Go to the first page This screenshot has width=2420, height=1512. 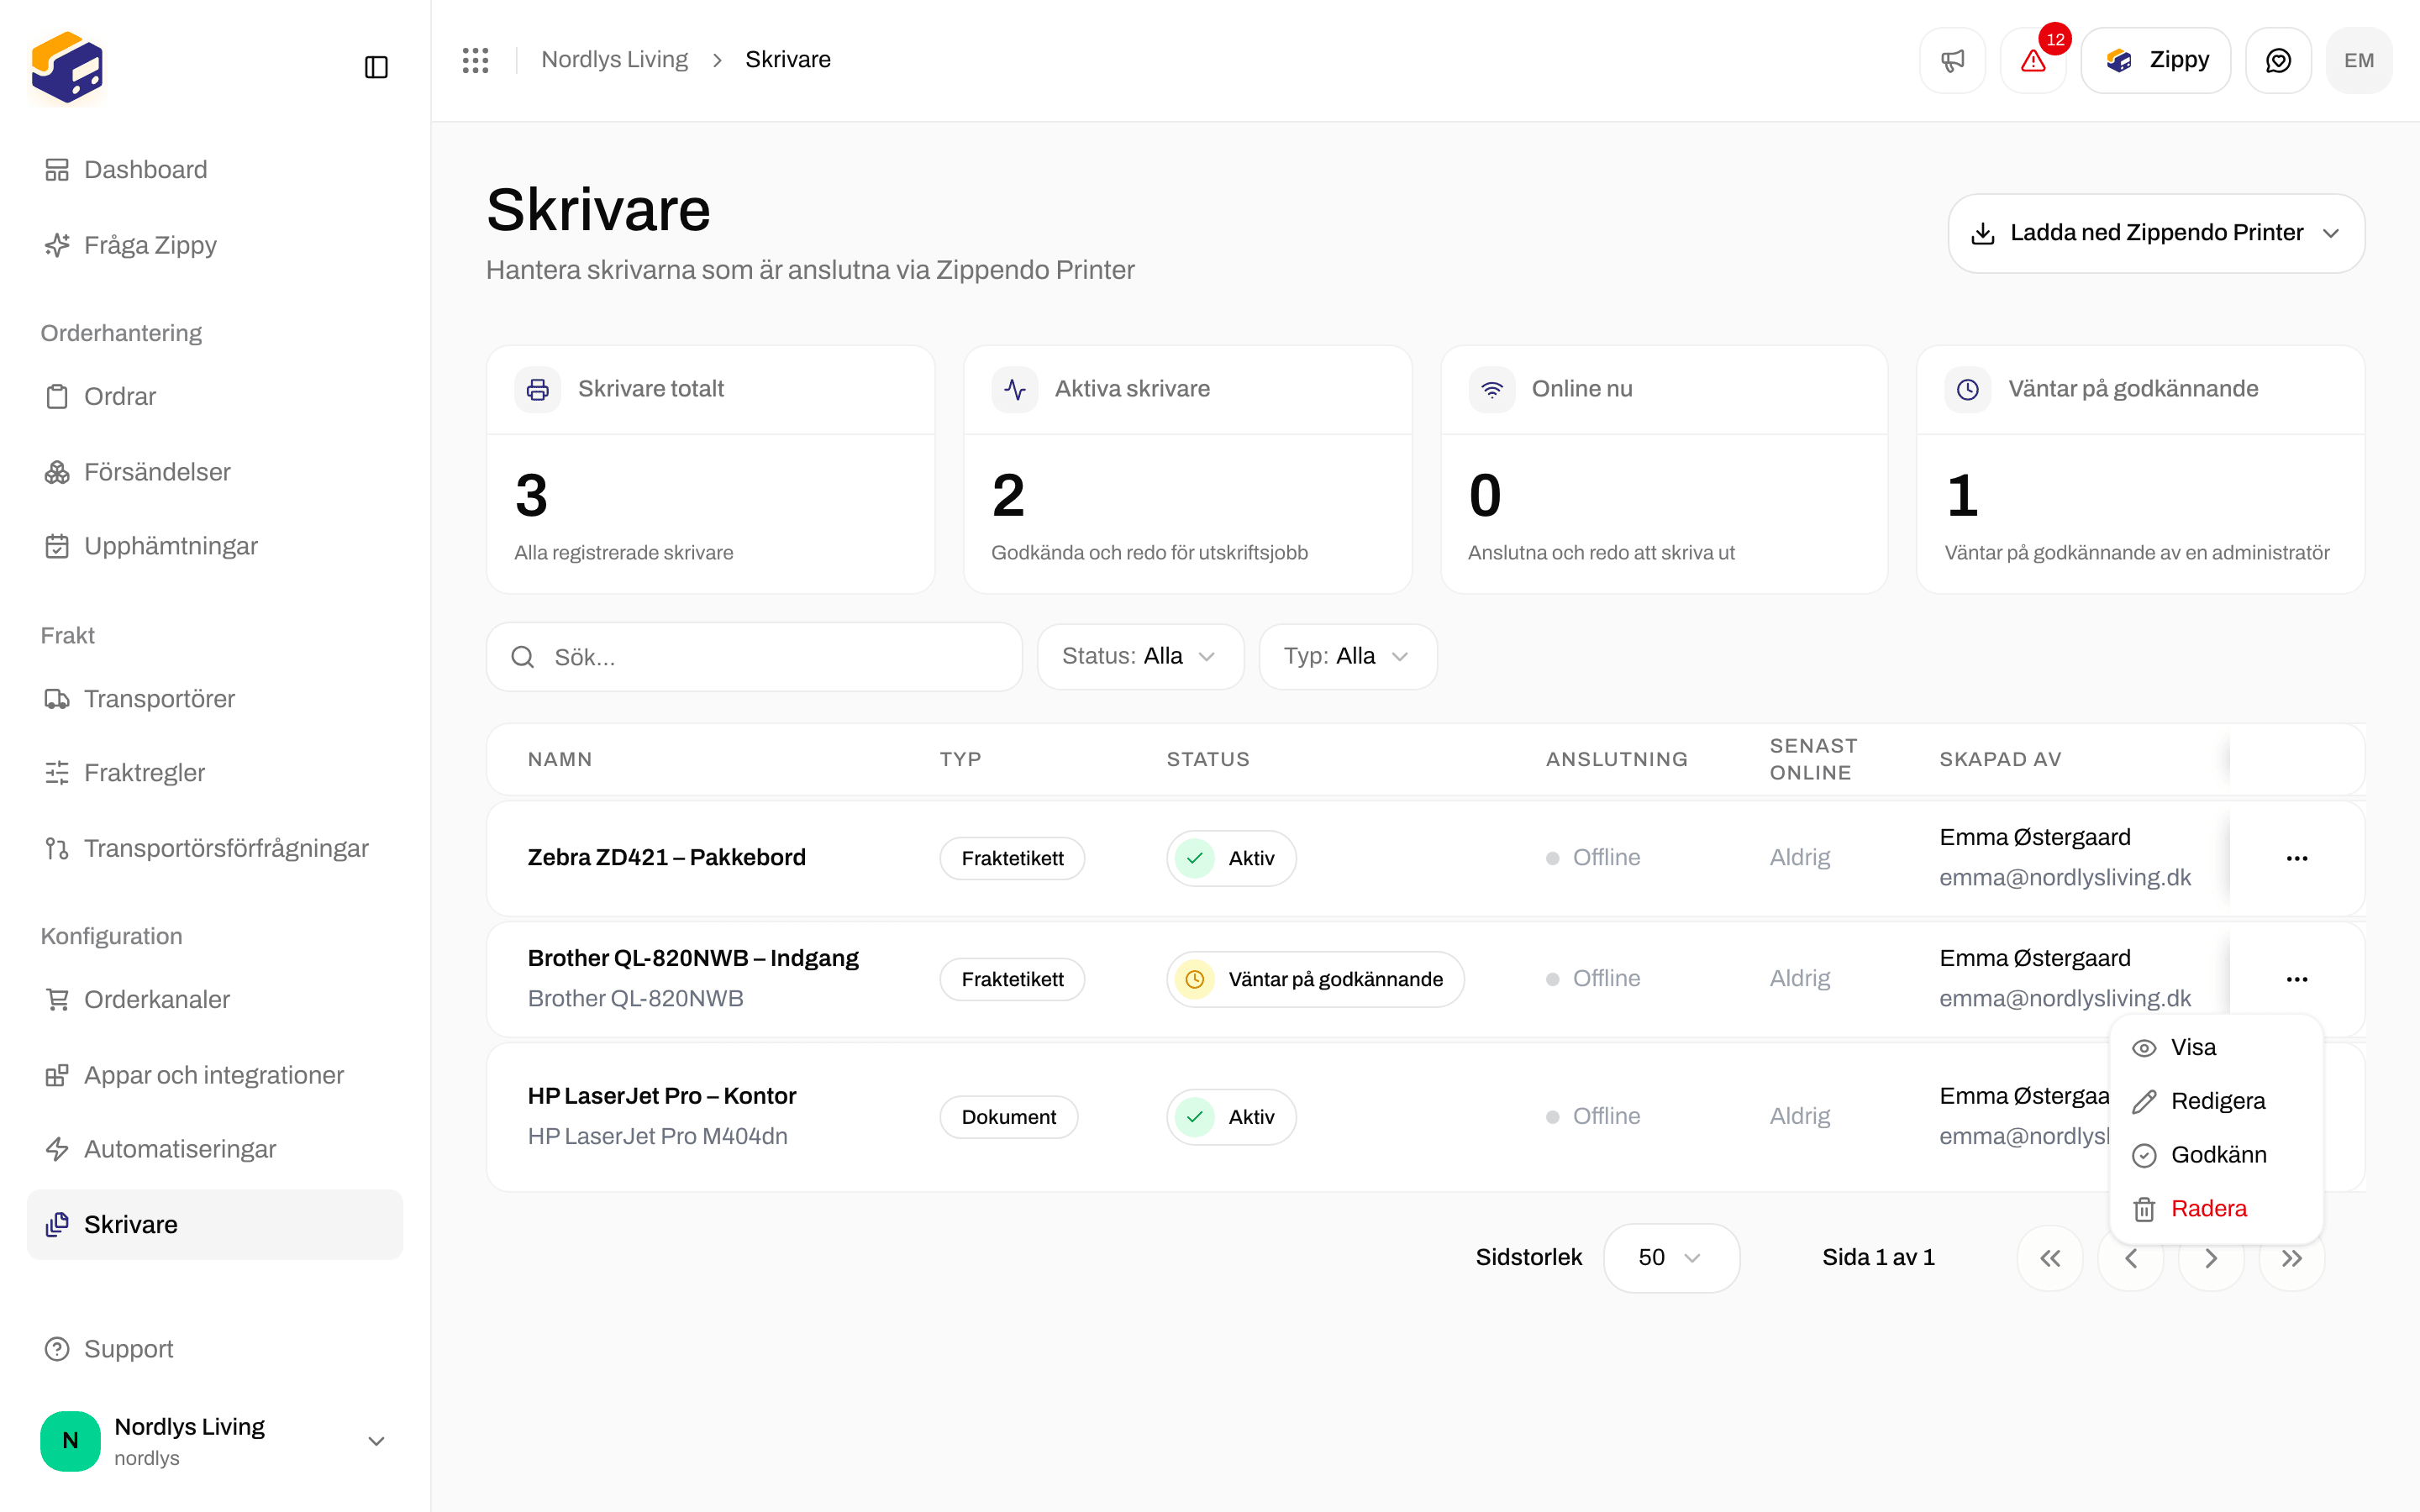[2050, 1258]
